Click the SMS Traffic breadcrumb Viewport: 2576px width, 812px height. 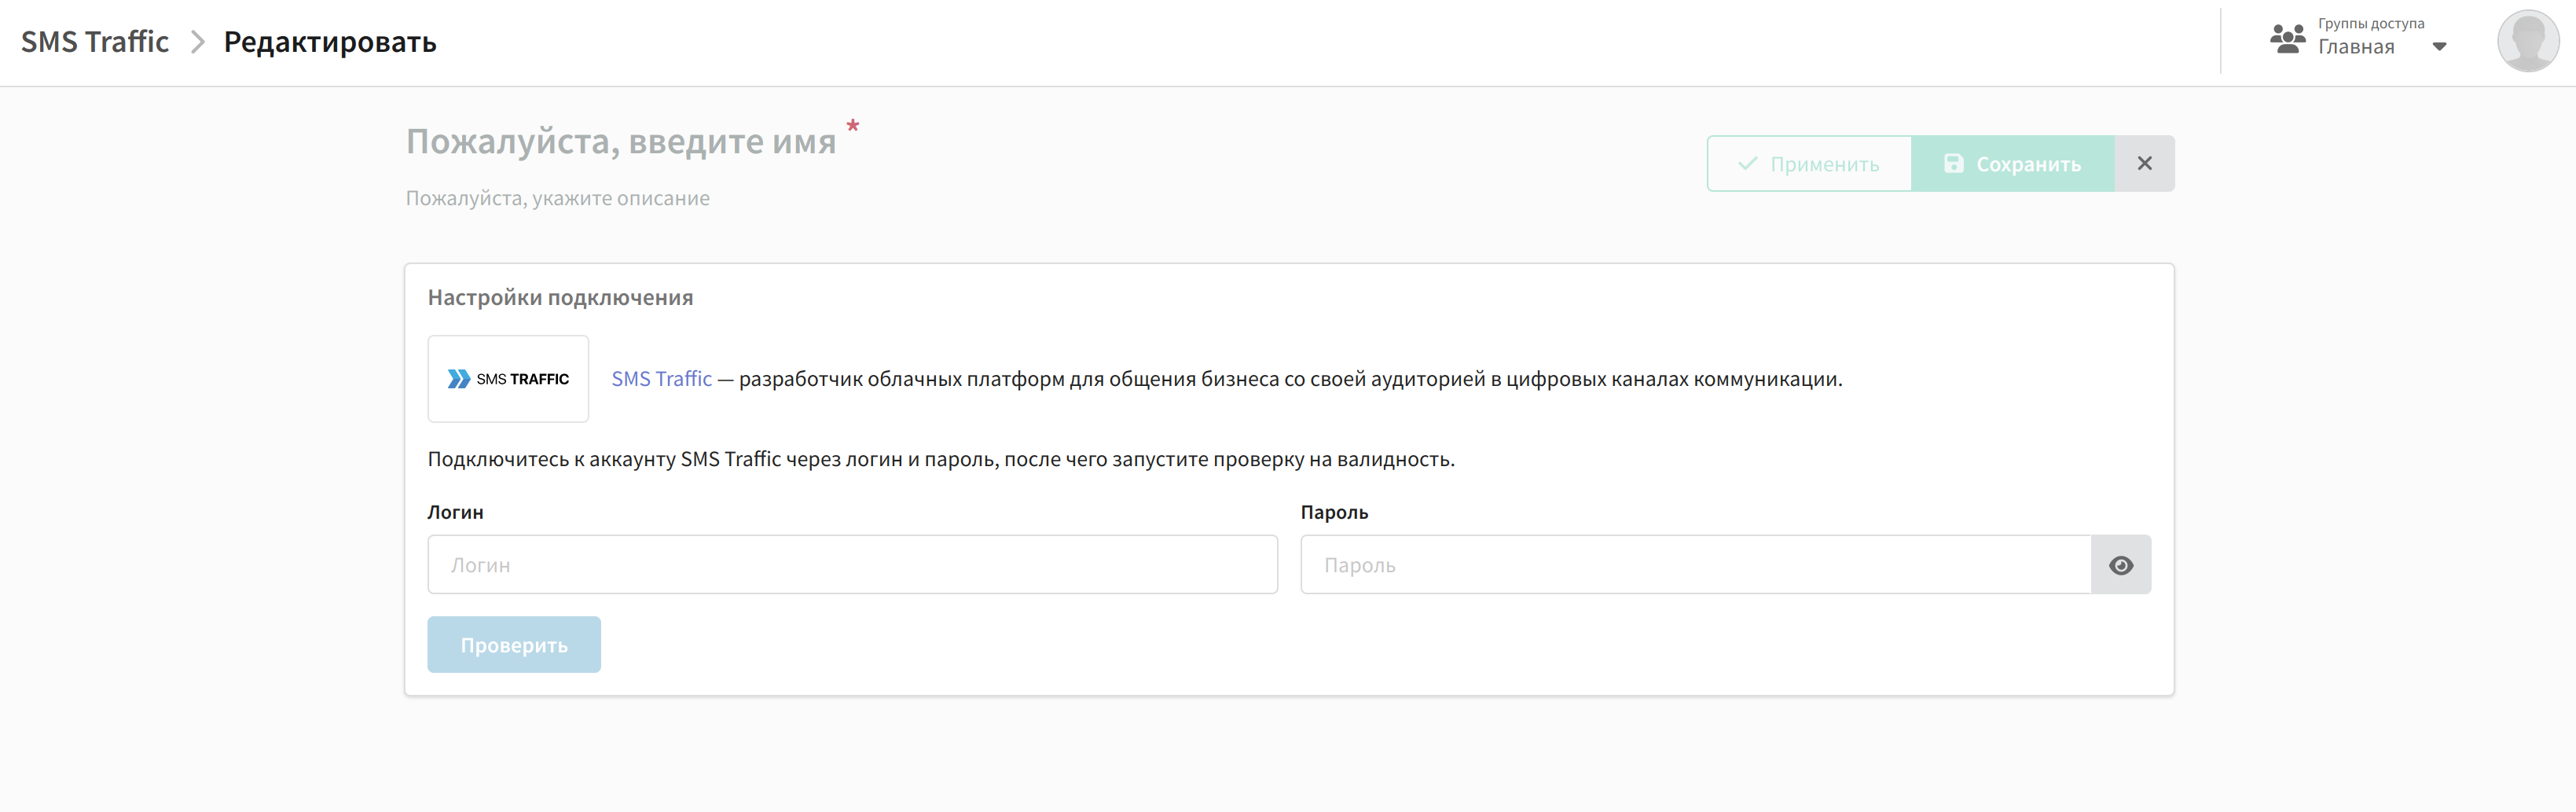[95, 42]
